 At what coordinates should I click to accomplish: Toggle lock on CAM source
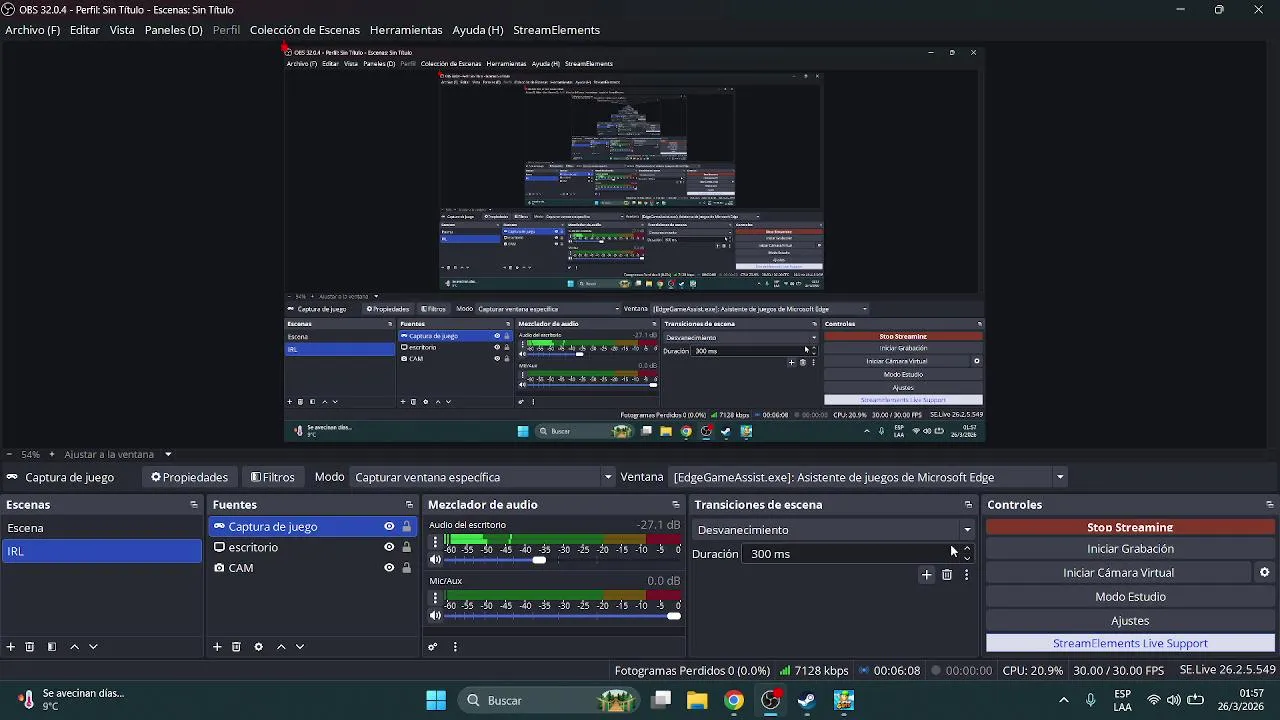tap(406, 568)
